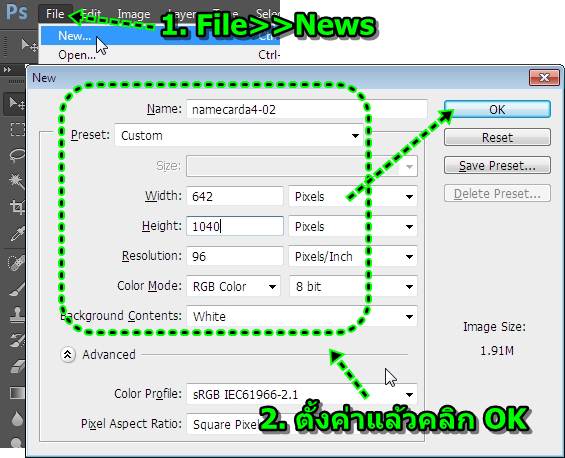Select the Magic Wand tool
565x458 pixels.
[17, 181]
